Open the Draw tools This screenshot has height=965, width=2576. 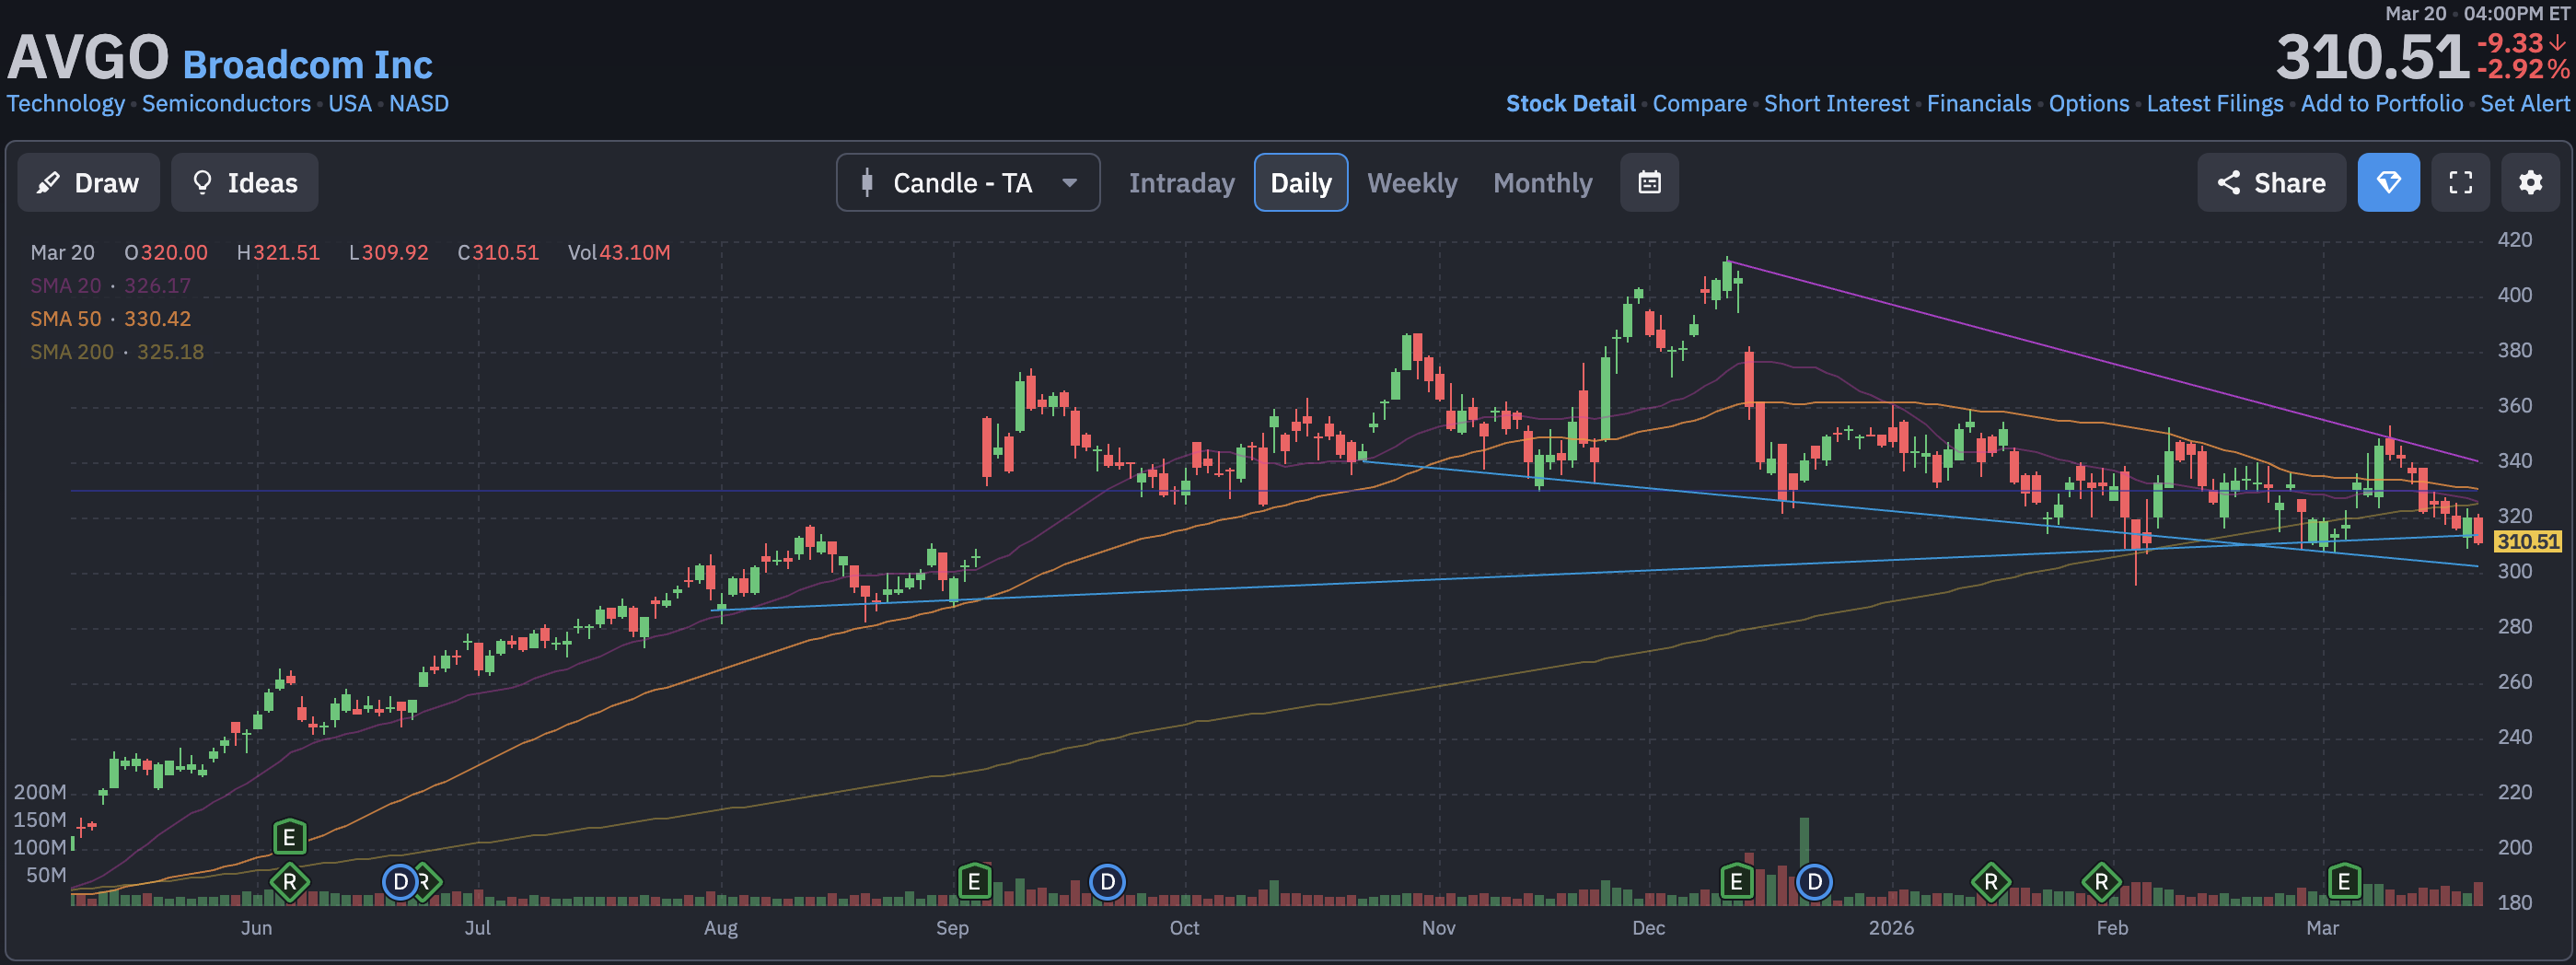(88, 182)
